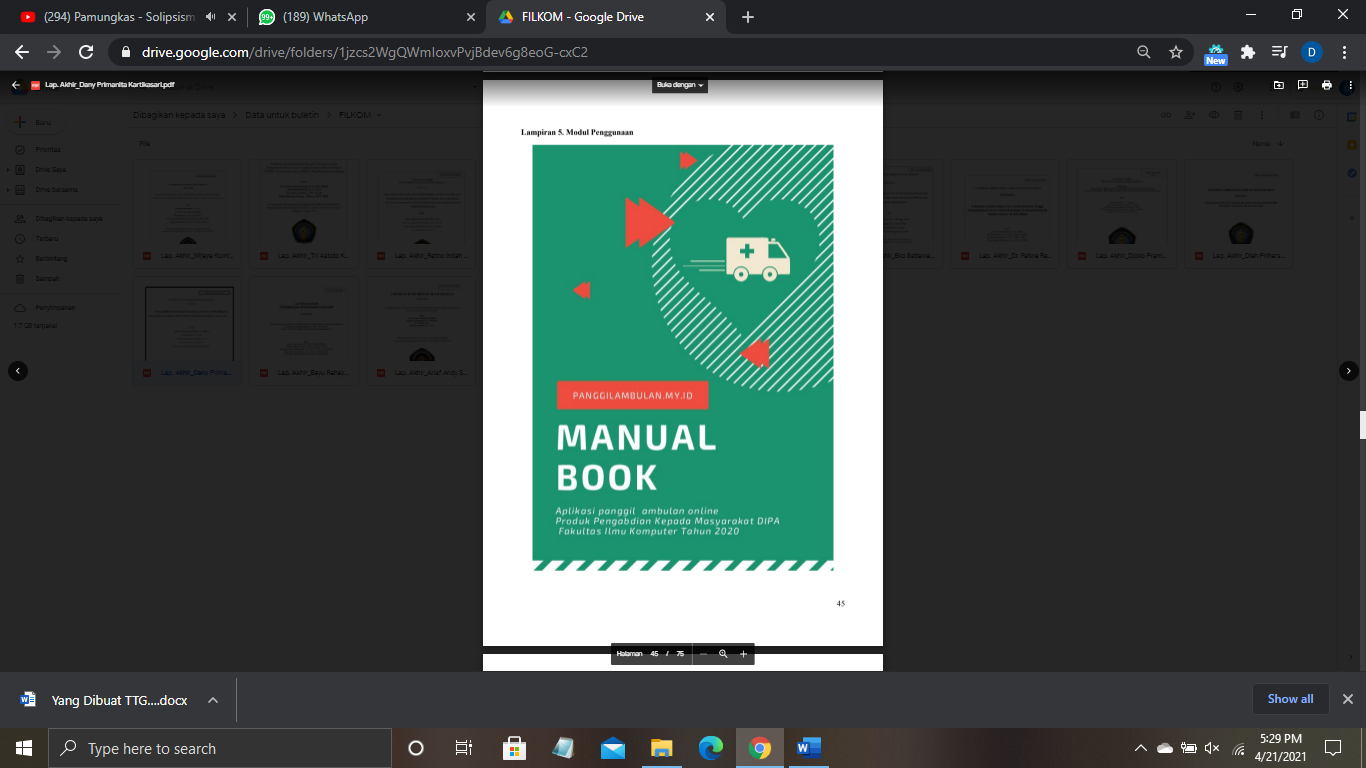Click the extension icon labeled New
Screen dimensions: 1366x768
pyautogui.click(x=1216, y=54)
